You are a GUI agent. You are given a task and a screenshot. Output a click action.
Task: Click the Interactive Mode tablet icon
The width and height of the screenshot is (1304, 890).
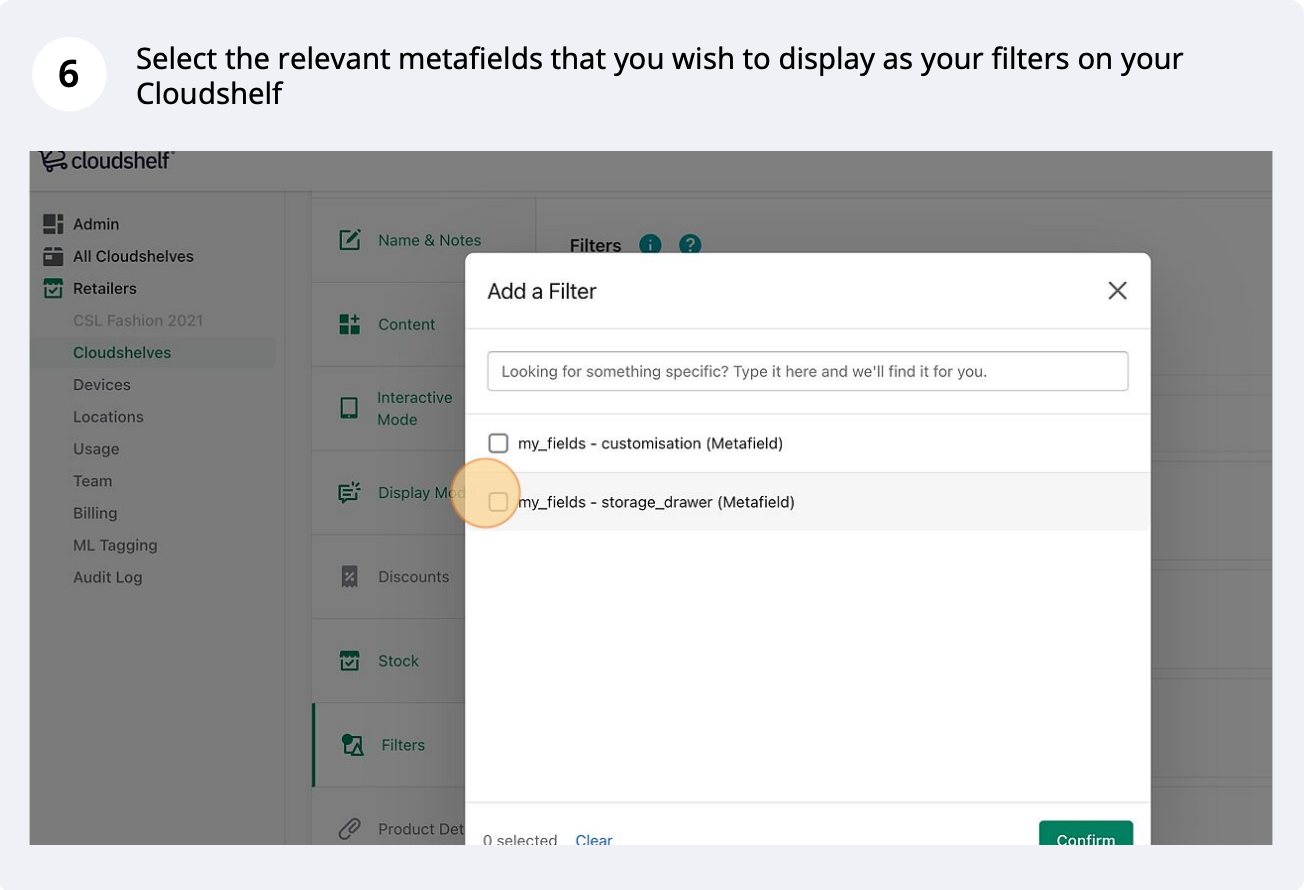pyautogui.click(x=349, y=408)
